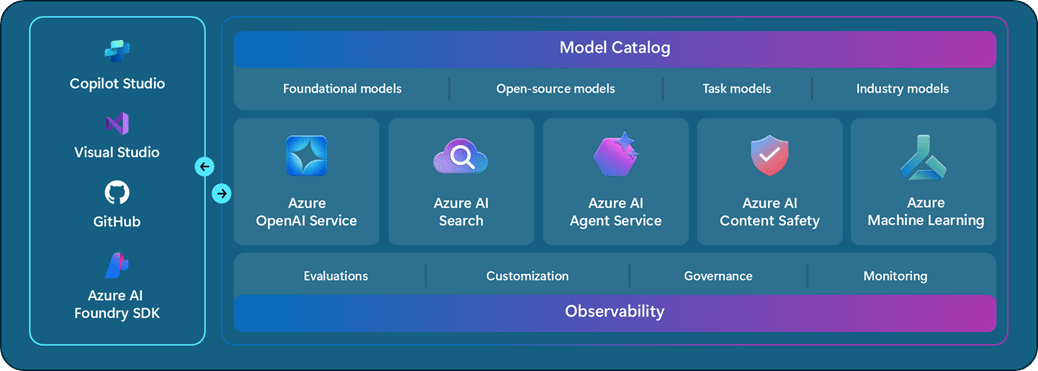The width and height of the screenshot is (1038, 371).
Task: Open Industry models category
Action: pos(902,88)
